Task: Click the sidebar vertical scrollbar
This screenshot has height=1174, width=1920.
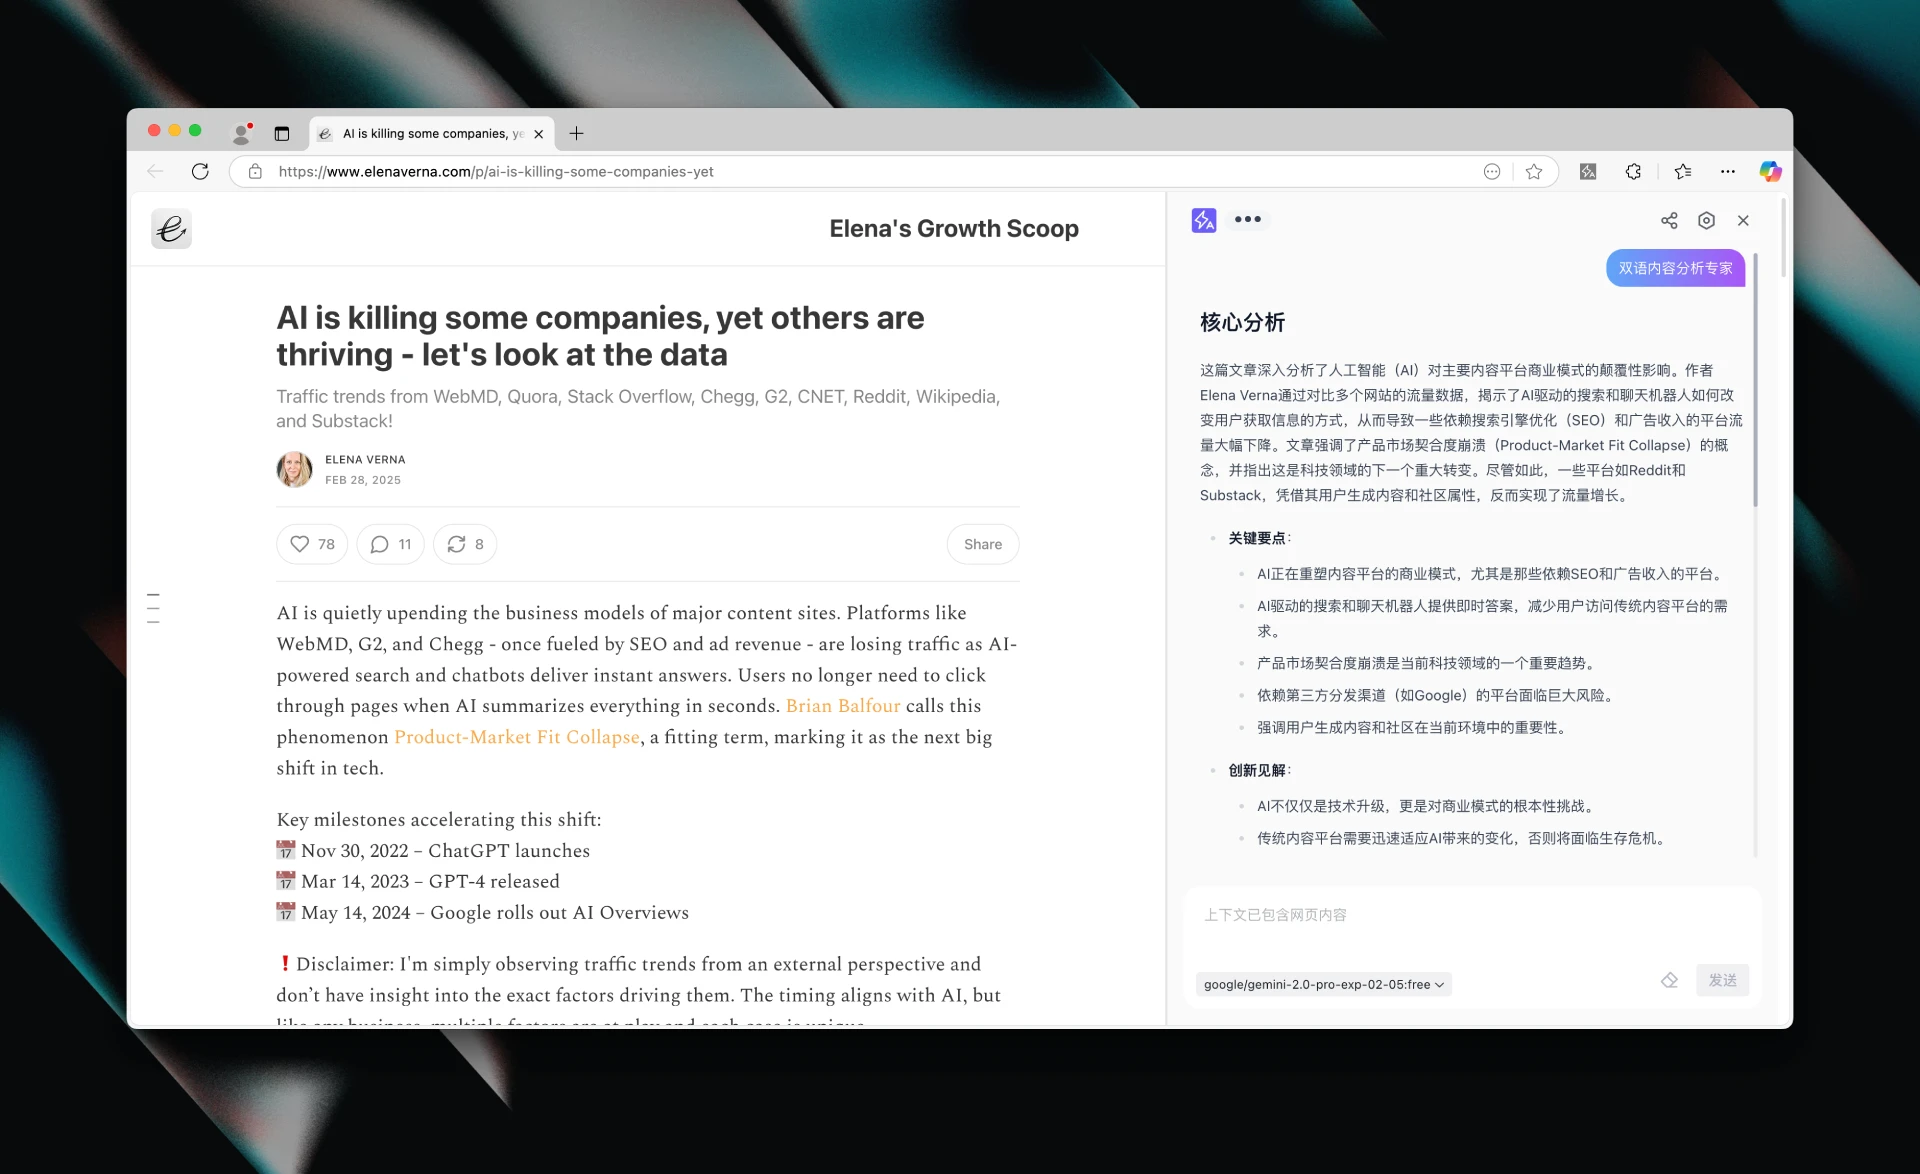Action: pos(1755,380)
